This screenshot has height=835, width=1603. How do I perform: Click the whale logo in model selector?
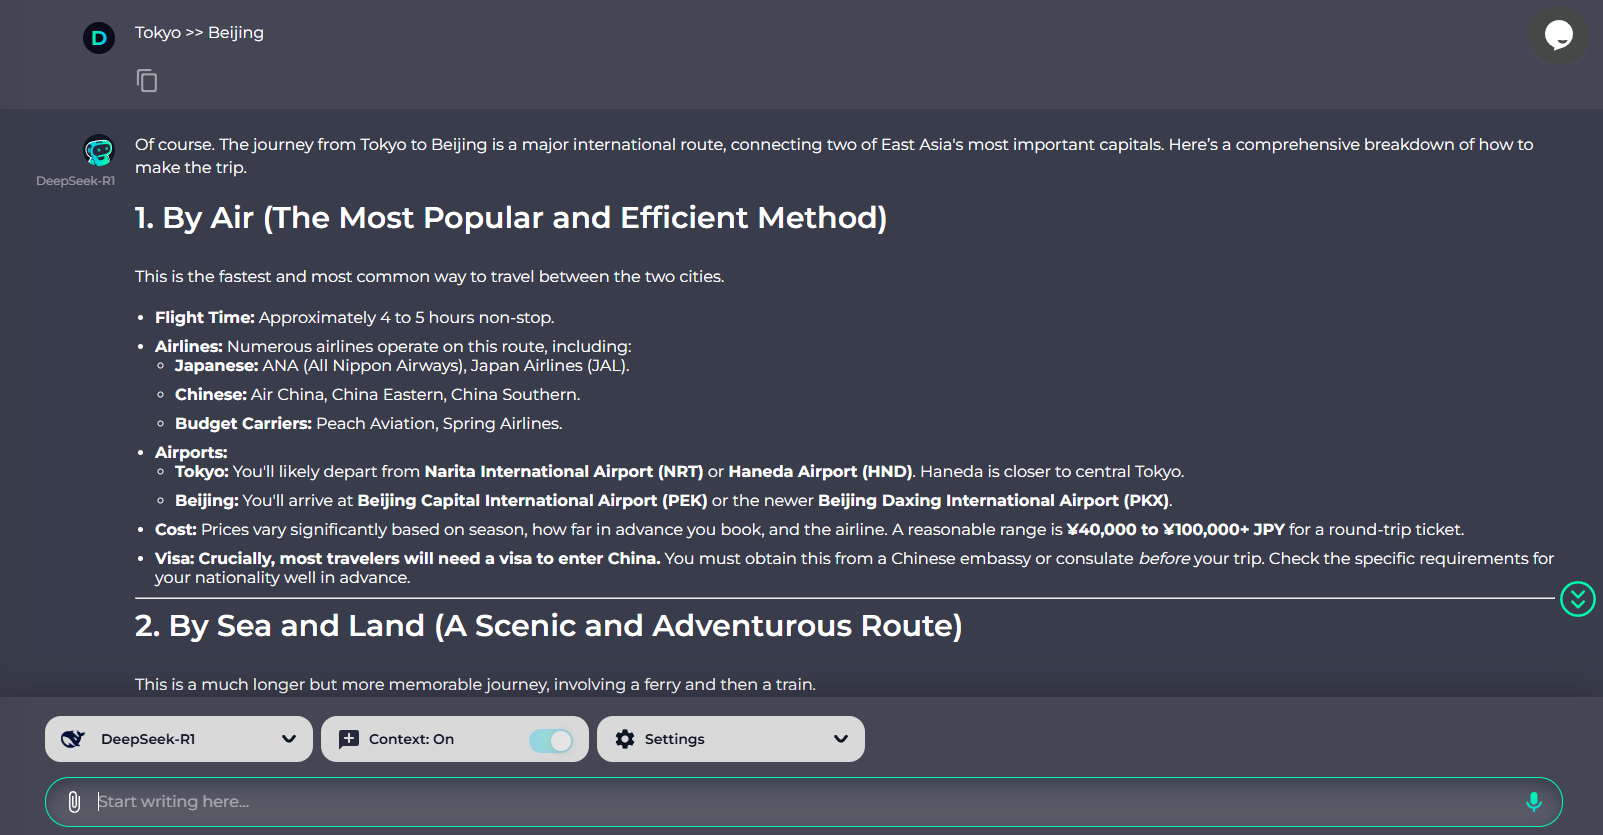pos(73,739)
